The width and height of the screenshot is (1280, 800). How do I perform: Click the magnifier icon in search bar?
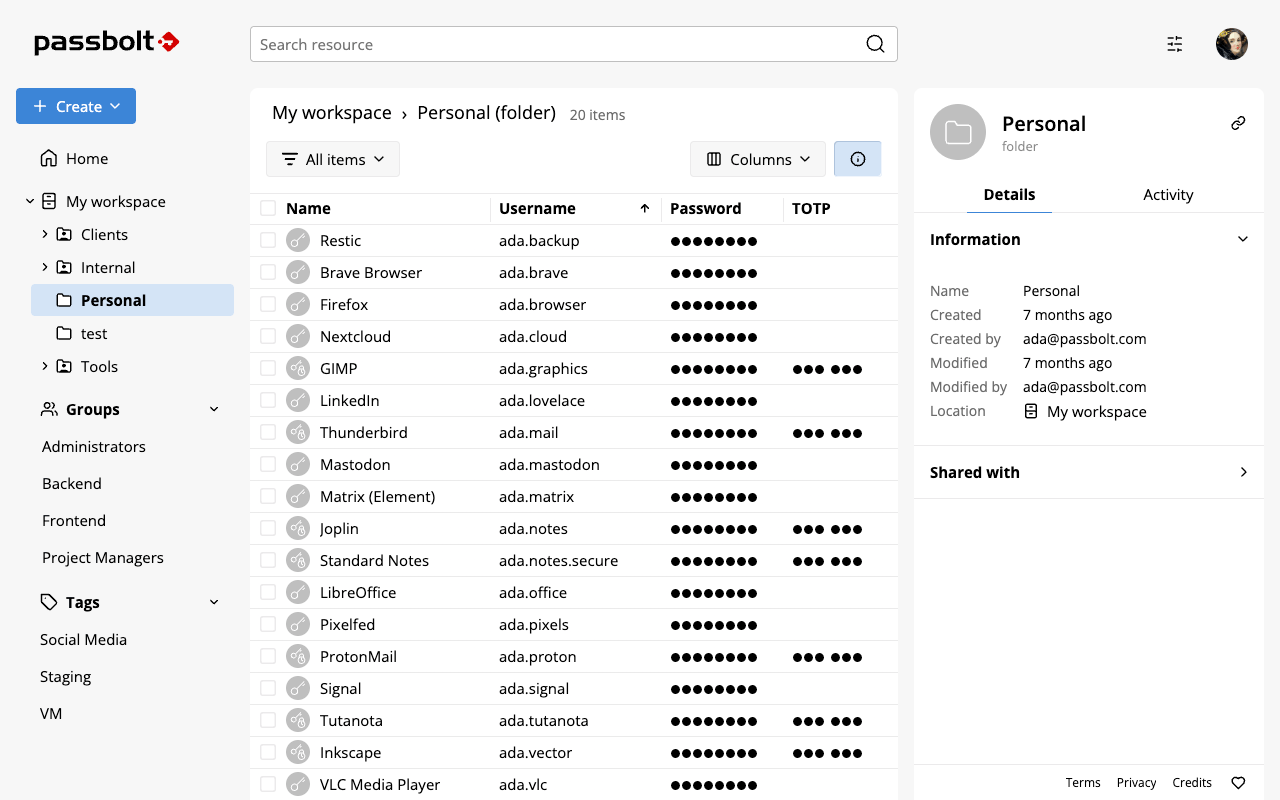tap(875, 44)
